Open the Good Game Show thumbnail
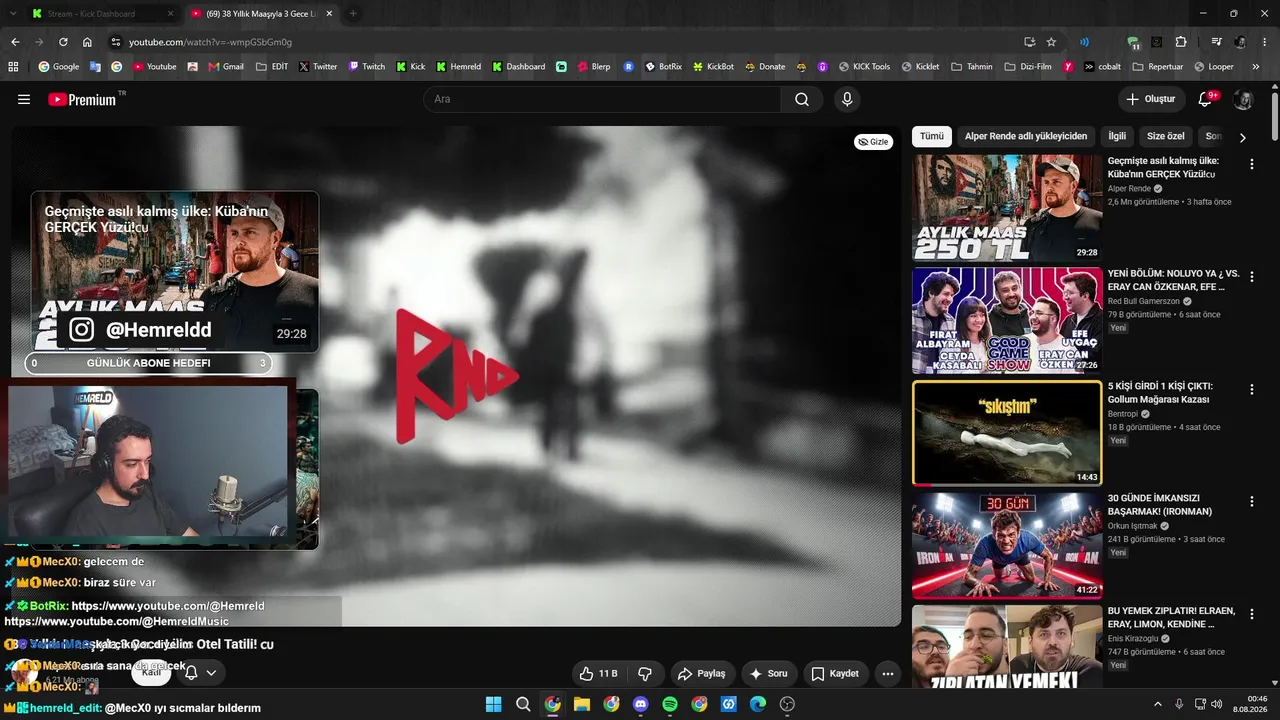The height and width of the screenshot is (720, 1280). [x=1007, y=320]
